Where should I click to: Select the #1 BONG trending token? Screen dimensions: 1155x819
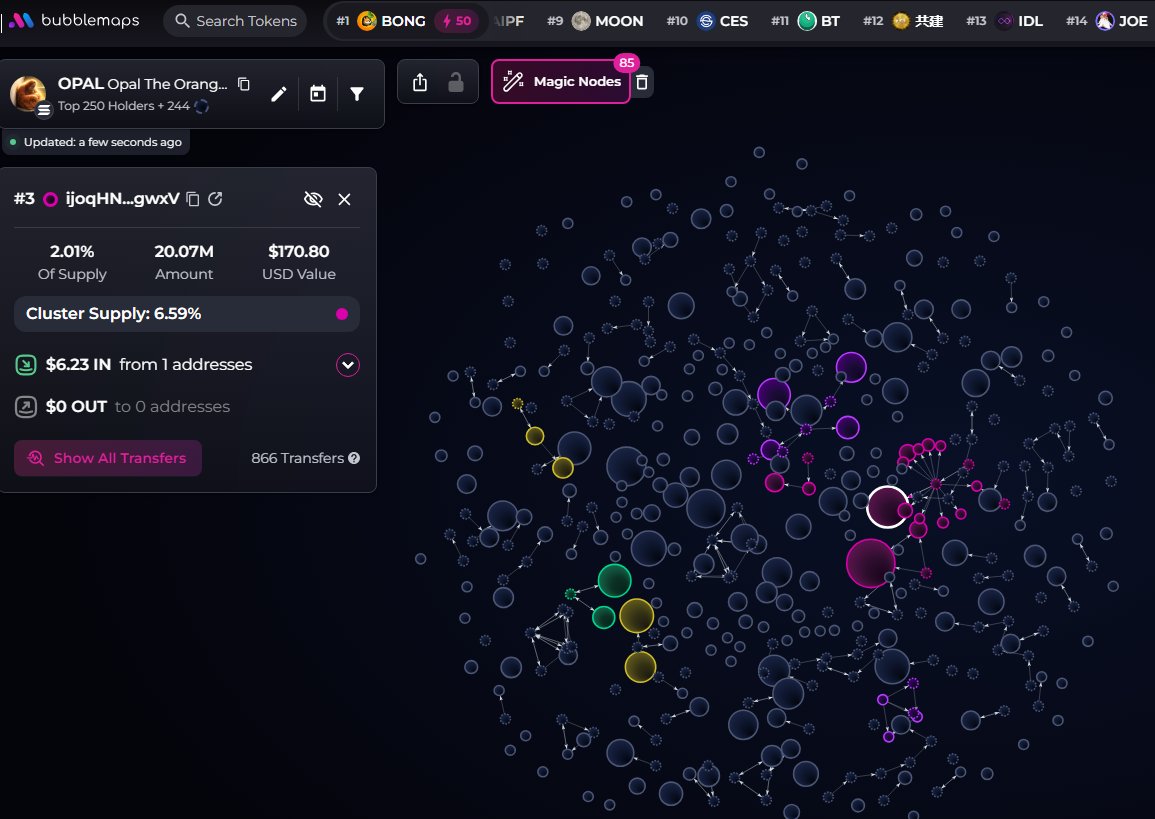pyautogui.click(x=390, y=21)
